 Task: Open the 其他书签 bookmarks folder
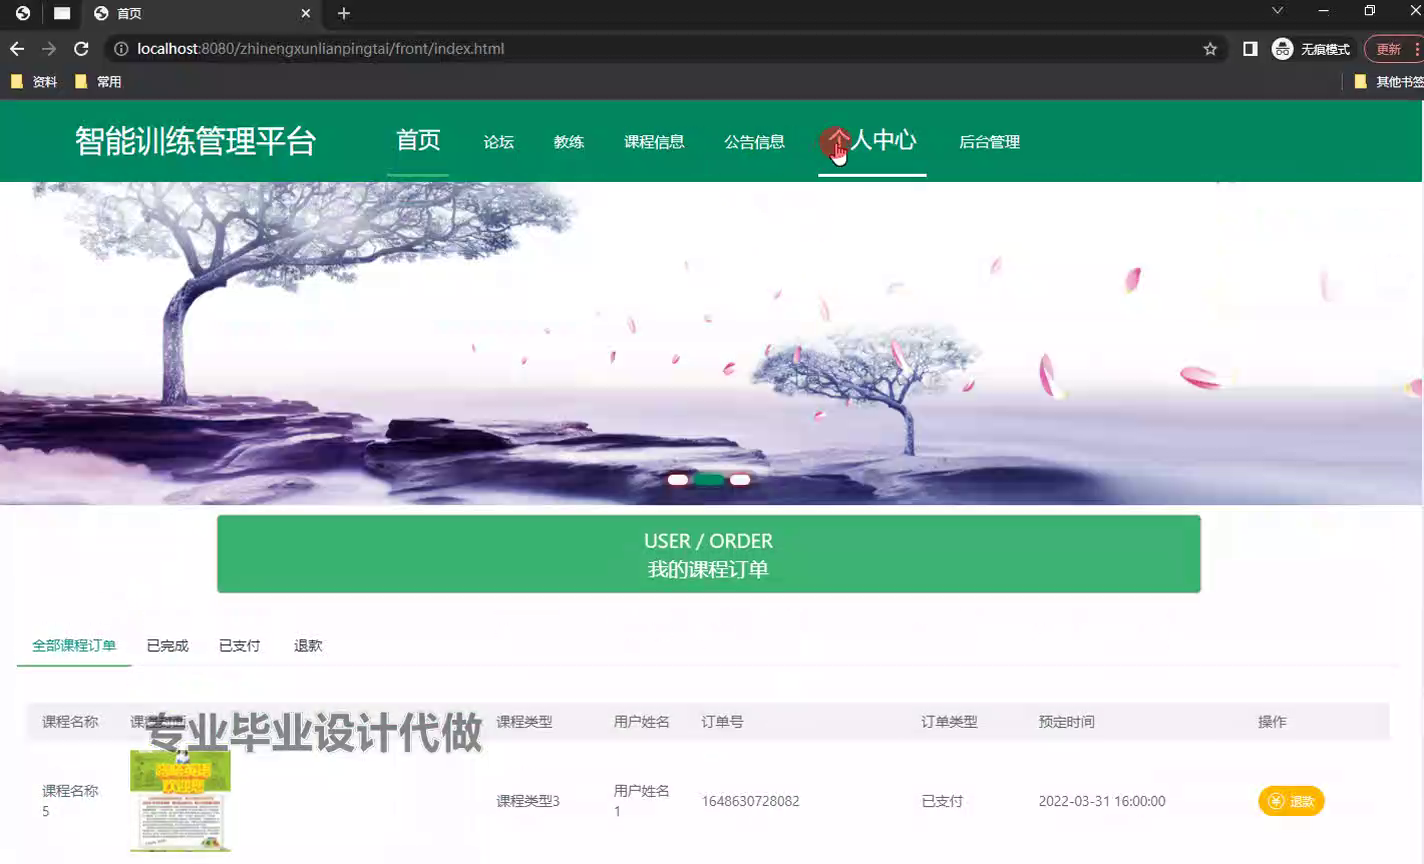(1388, 82)
